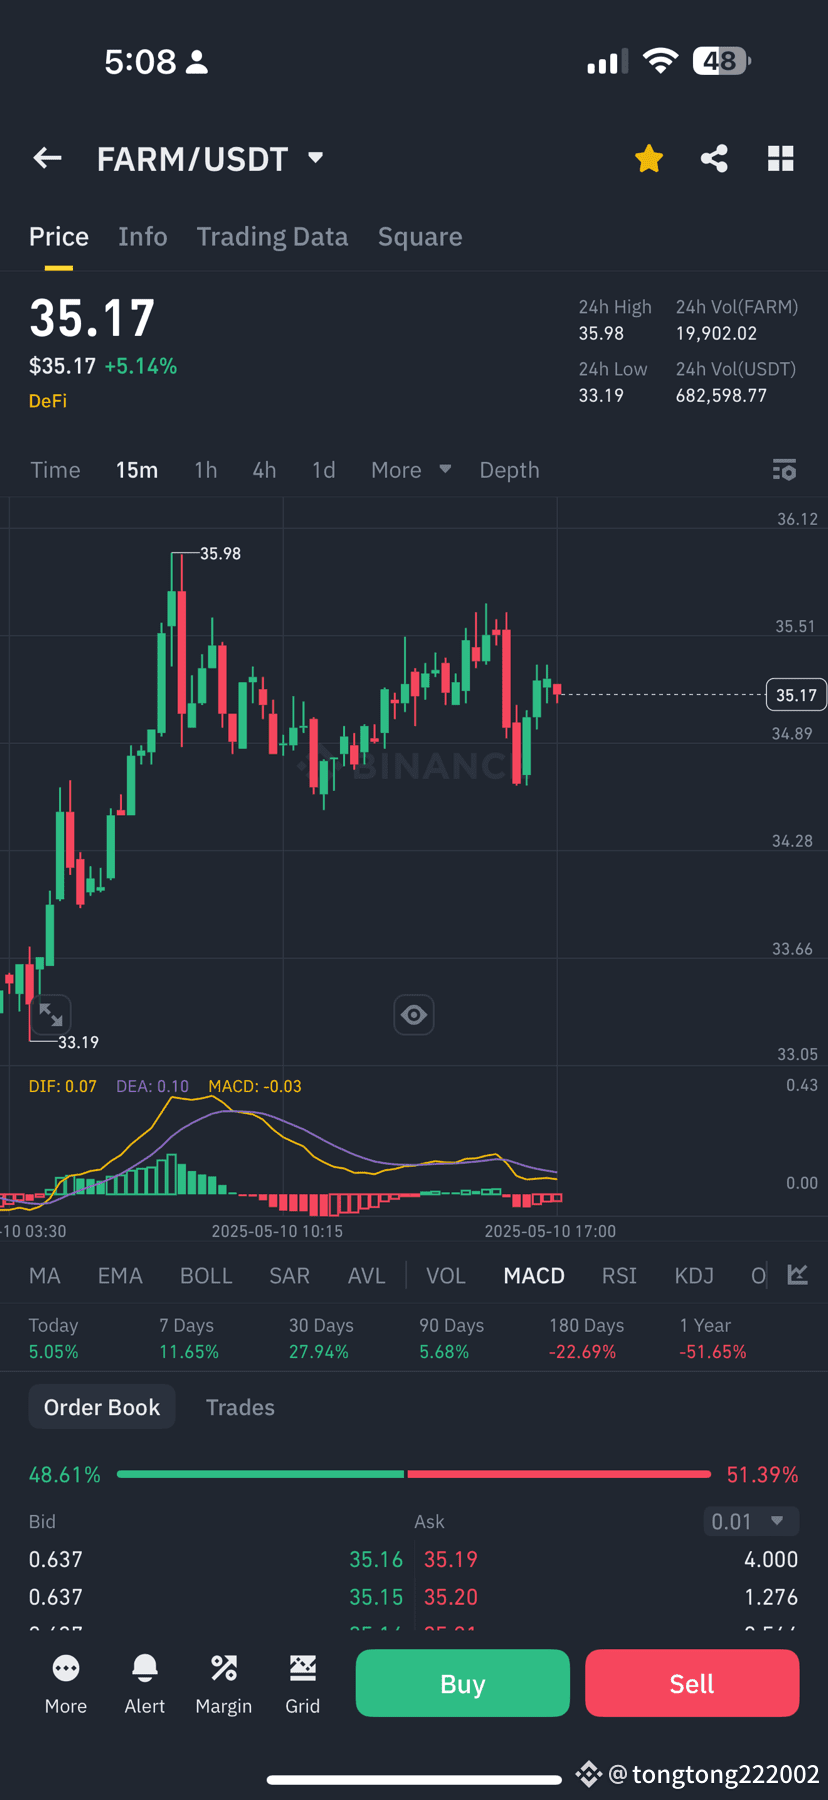Screen dimensions: 828x1800
Task: Tap the 24h High value 35.98
Action: click(x=601, y=333)
